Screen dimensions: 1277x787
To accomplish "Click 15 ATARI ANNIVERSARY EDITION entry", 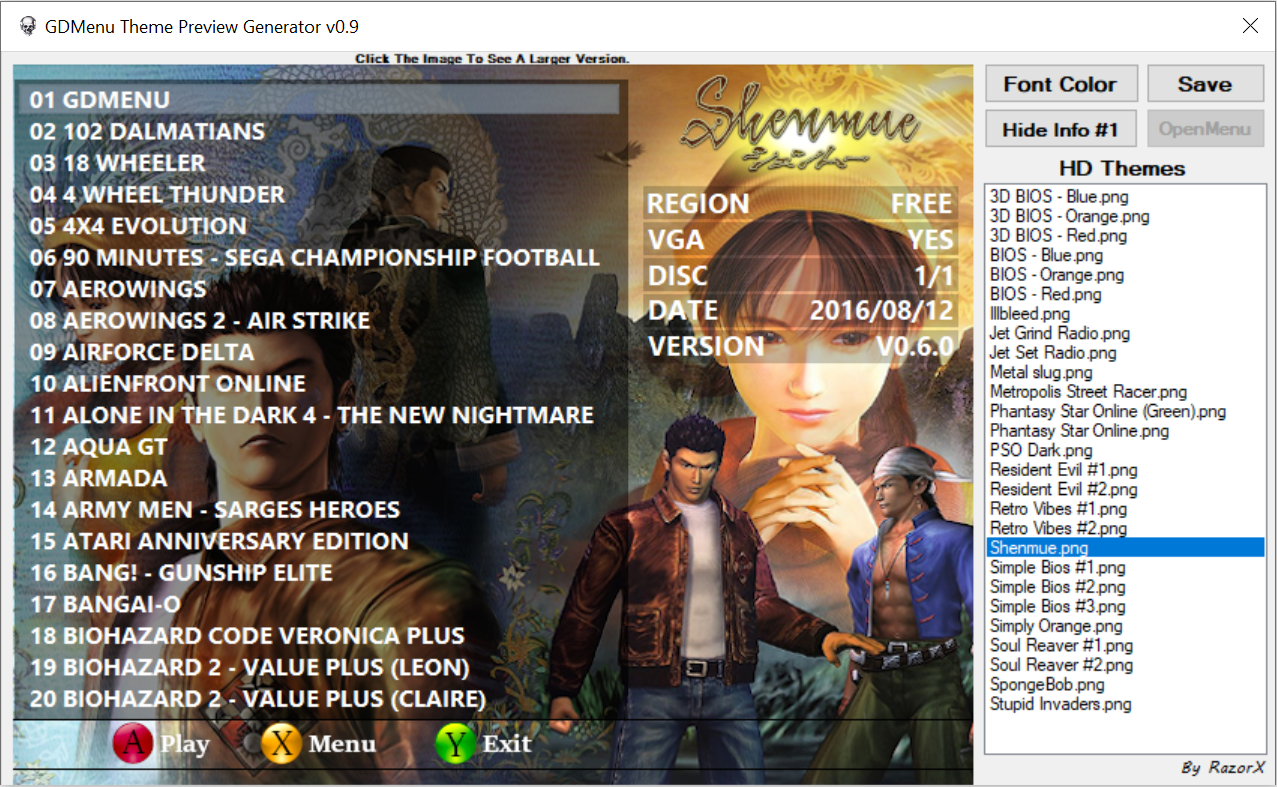I will tap(220, 541).
